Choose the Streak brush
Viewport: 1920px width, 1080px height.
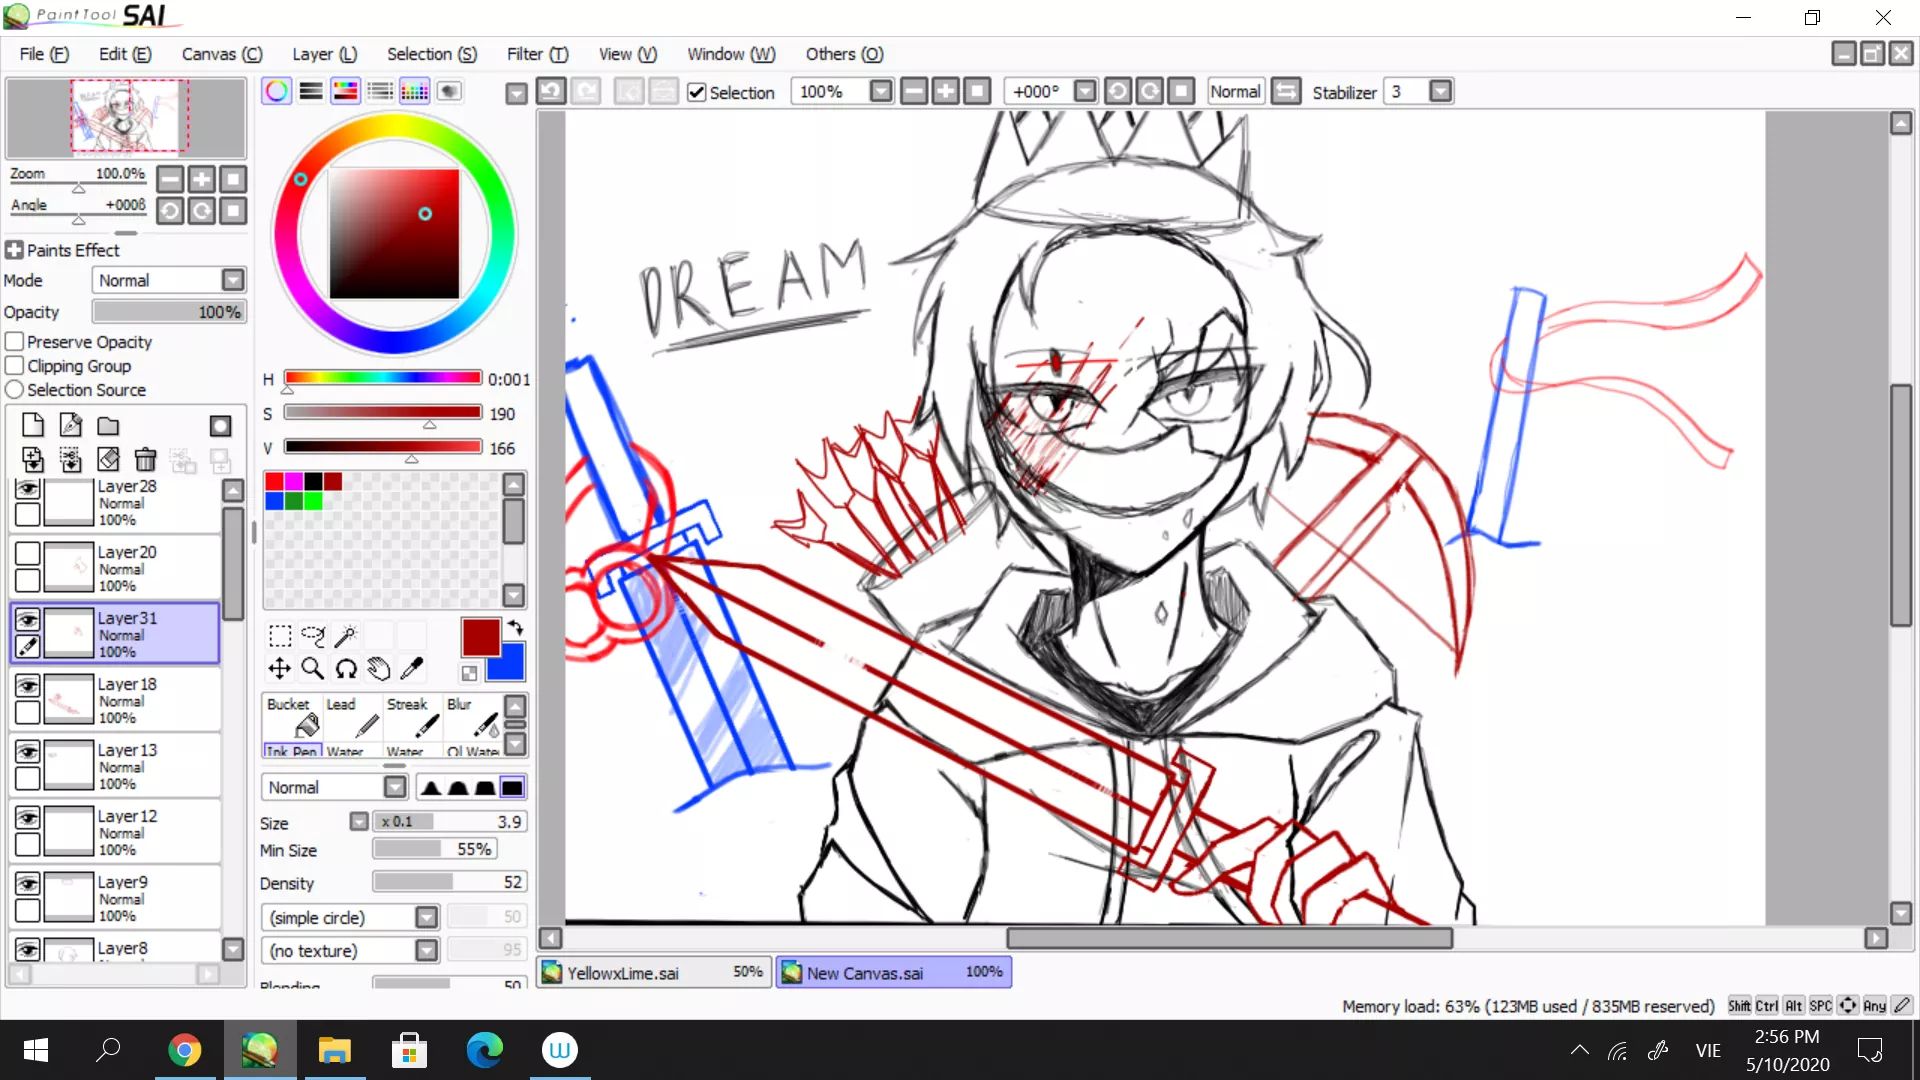412,717
